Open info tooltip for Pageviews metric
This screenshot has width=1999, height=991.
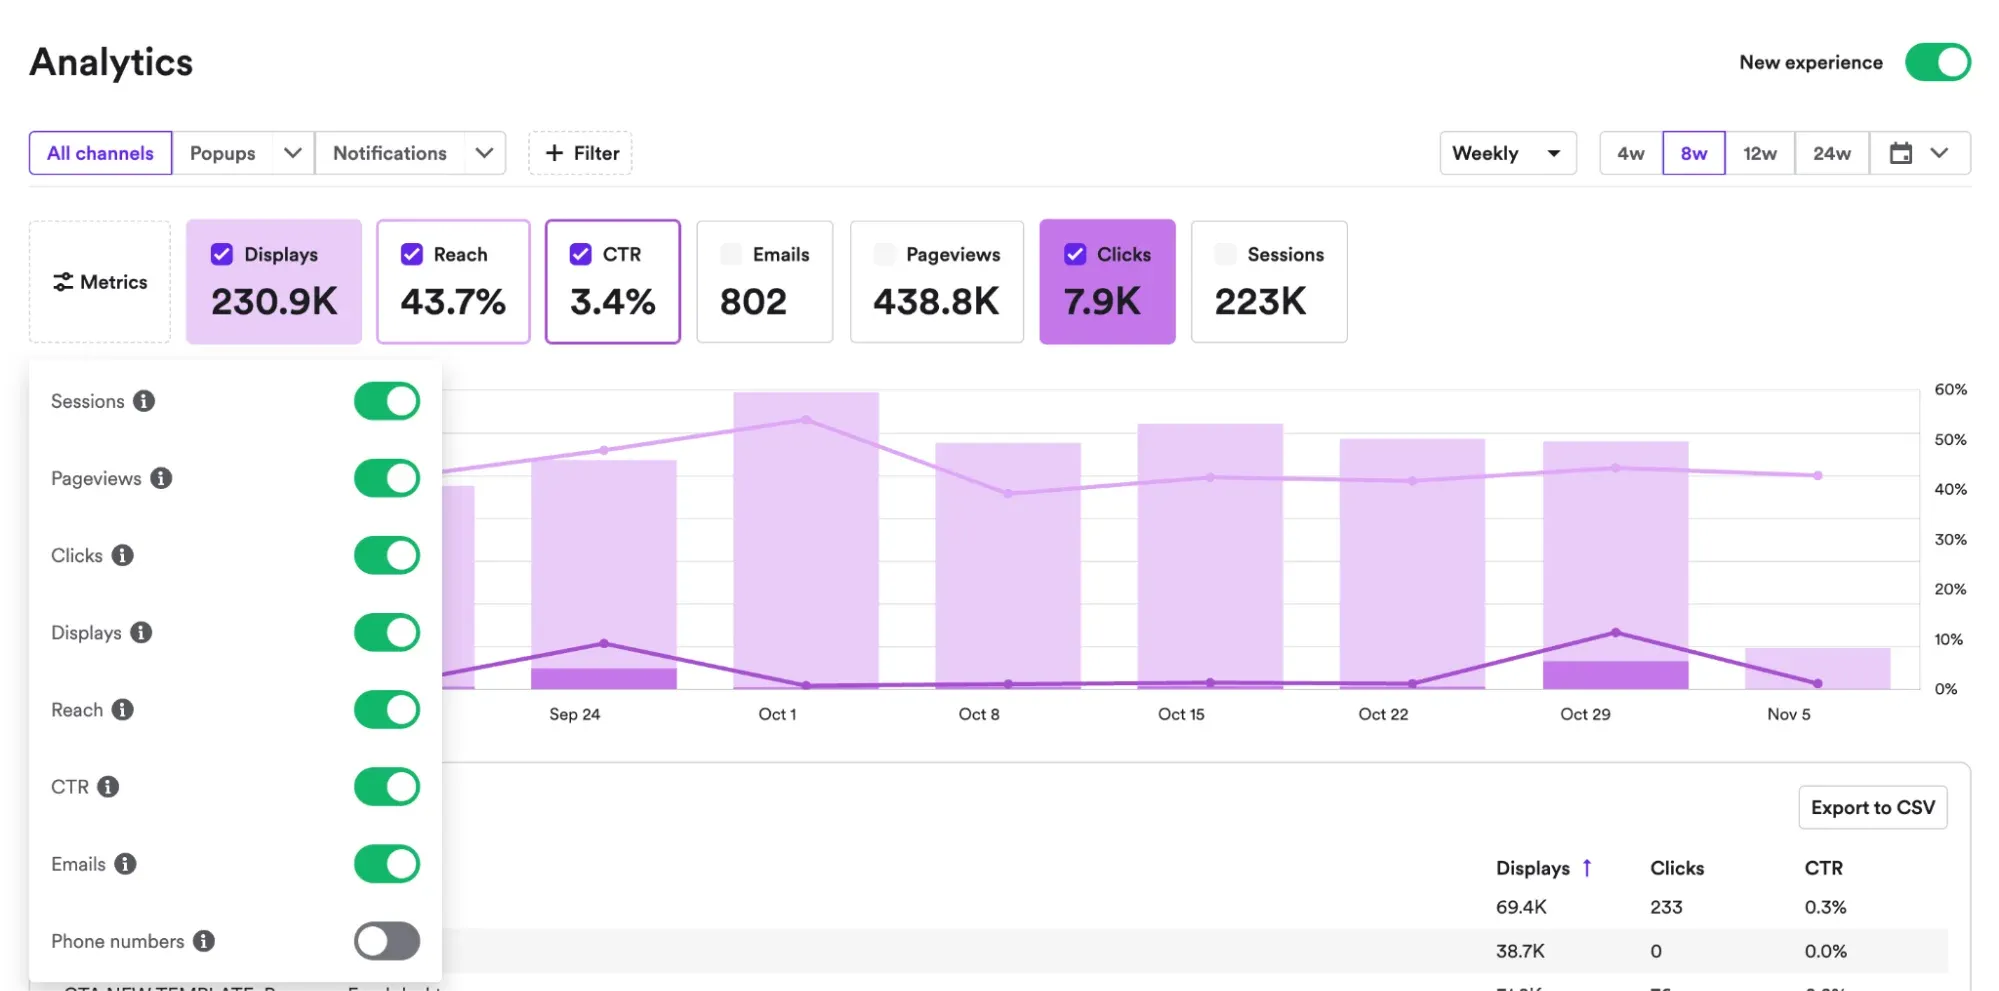click(x=161, y=478)
